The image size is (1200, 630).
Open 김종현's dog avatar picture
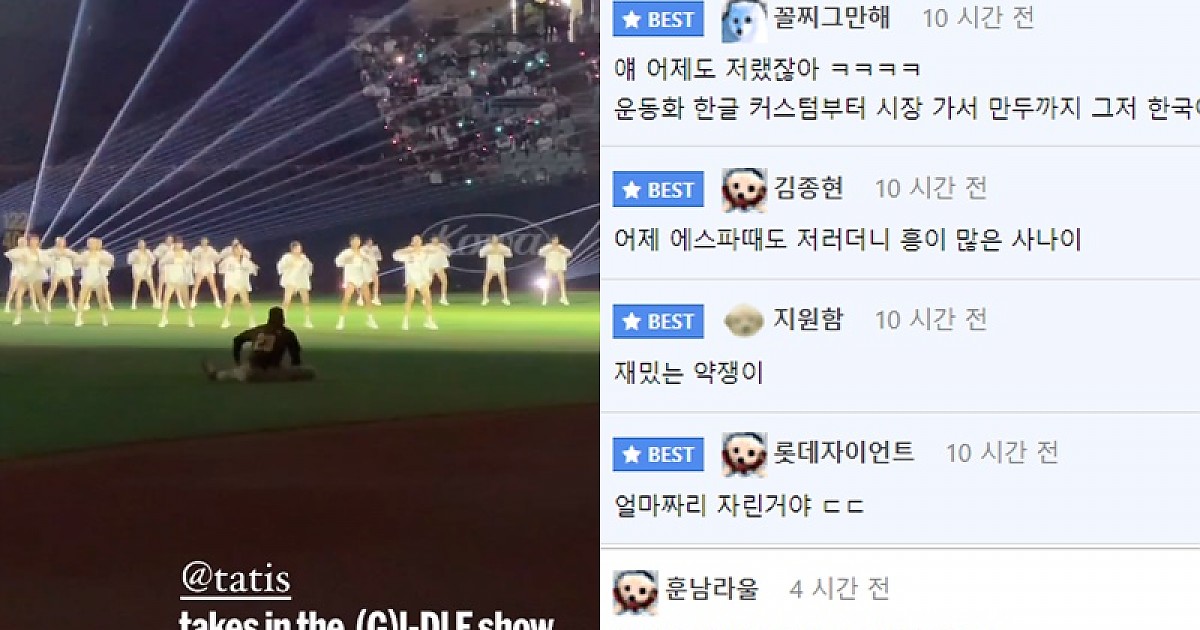tap(744, 190)
